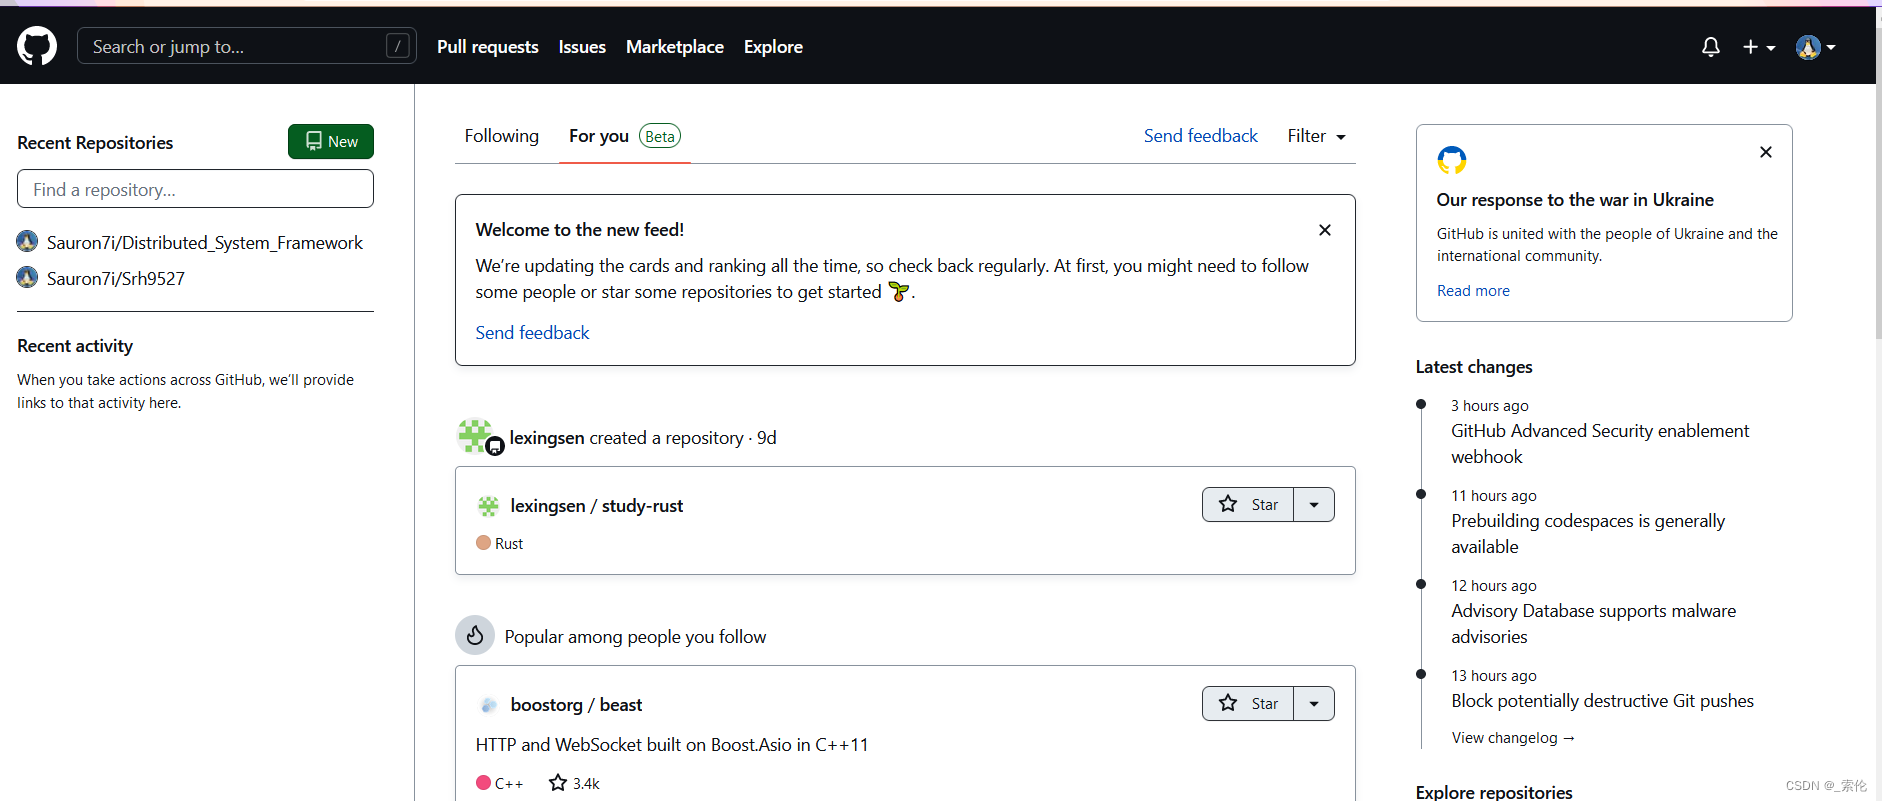
Task: Expand list dropdown next to study-rust Star
Action: pyautogui.click(x=1314, y=505)
